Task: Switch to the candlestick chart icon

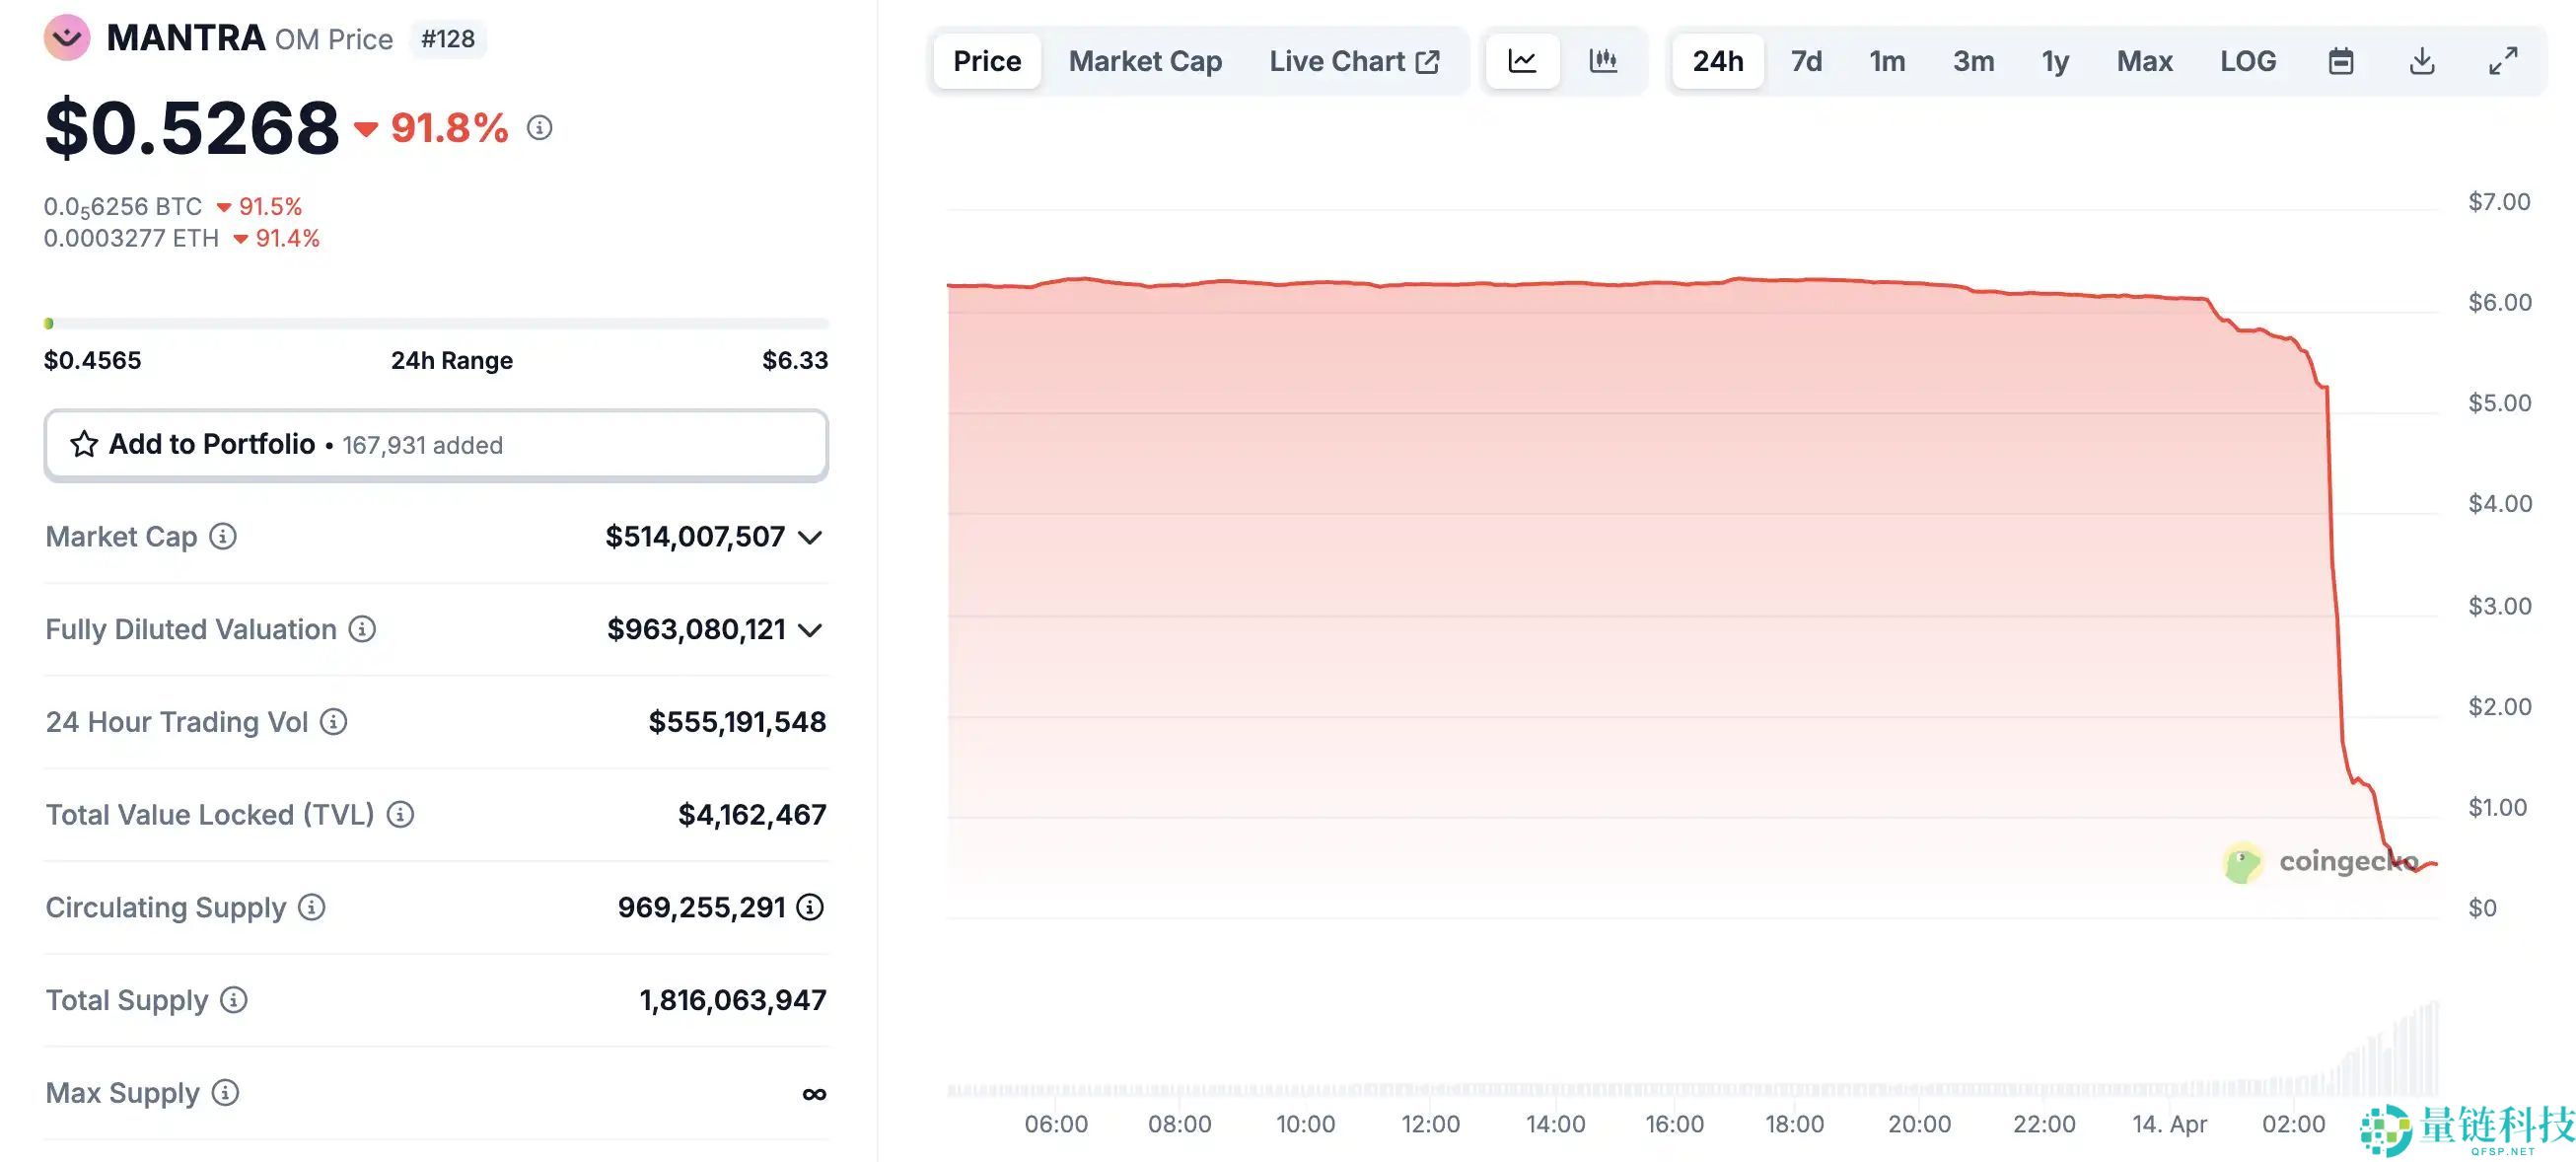Action: [x=1603, y=61]
